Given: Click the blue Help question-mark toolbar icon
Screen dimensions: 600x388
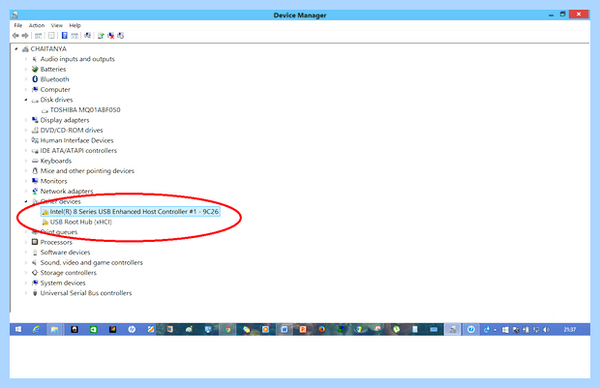Looking at the screenshot, I should (x=64, y=36).
